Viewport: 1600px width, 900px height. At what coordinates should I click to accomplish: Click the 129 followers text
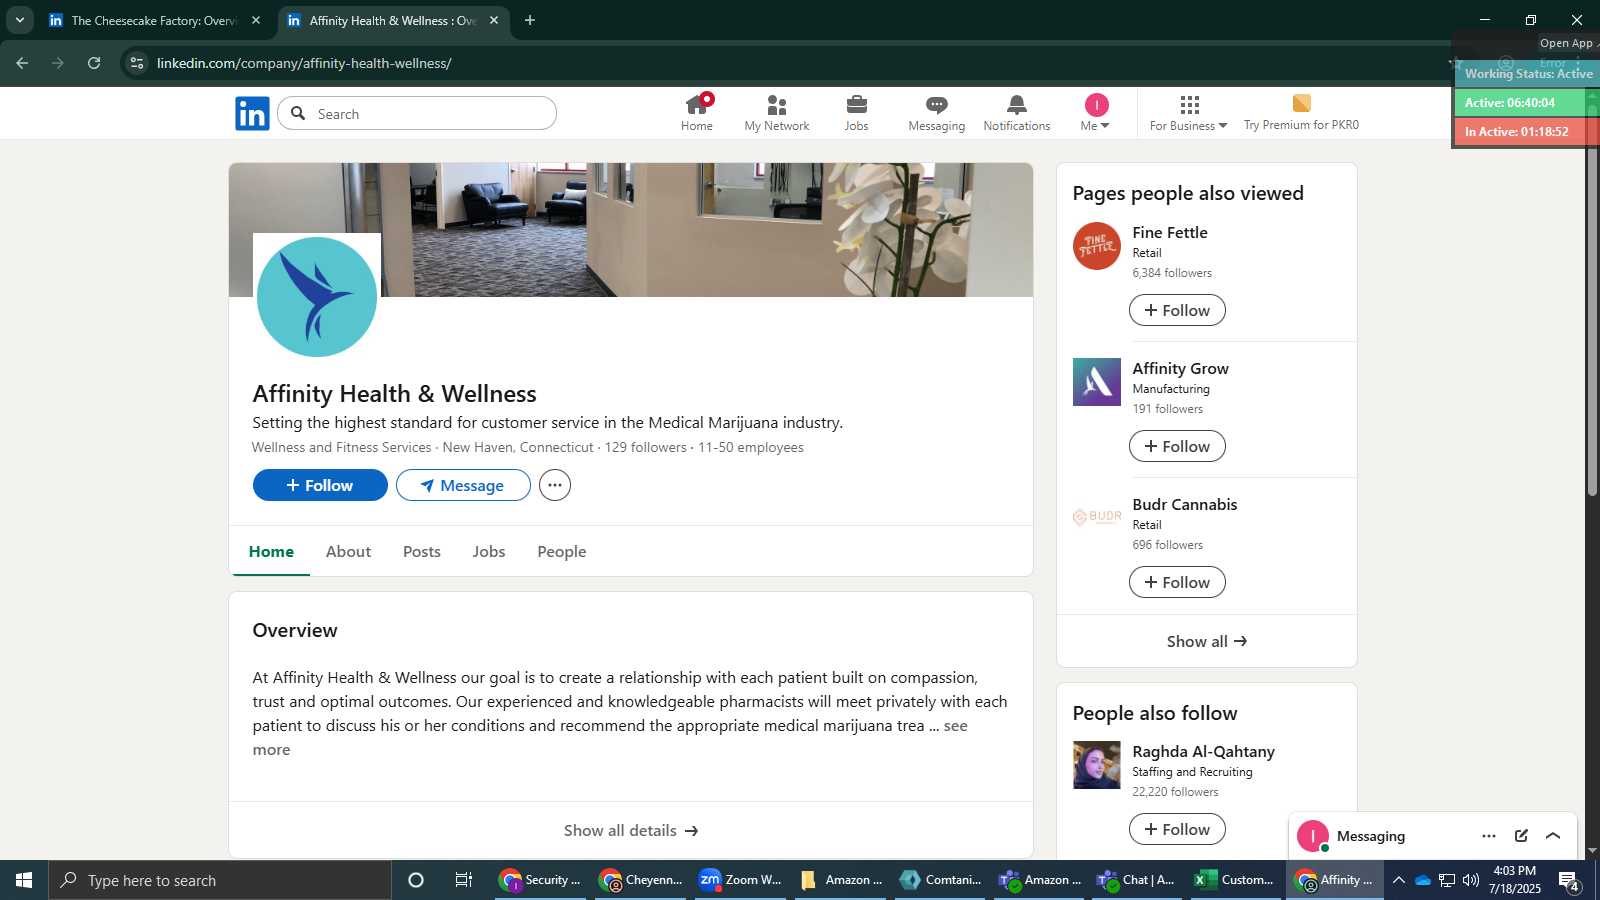pyautogui.click(x=646, y=447)
